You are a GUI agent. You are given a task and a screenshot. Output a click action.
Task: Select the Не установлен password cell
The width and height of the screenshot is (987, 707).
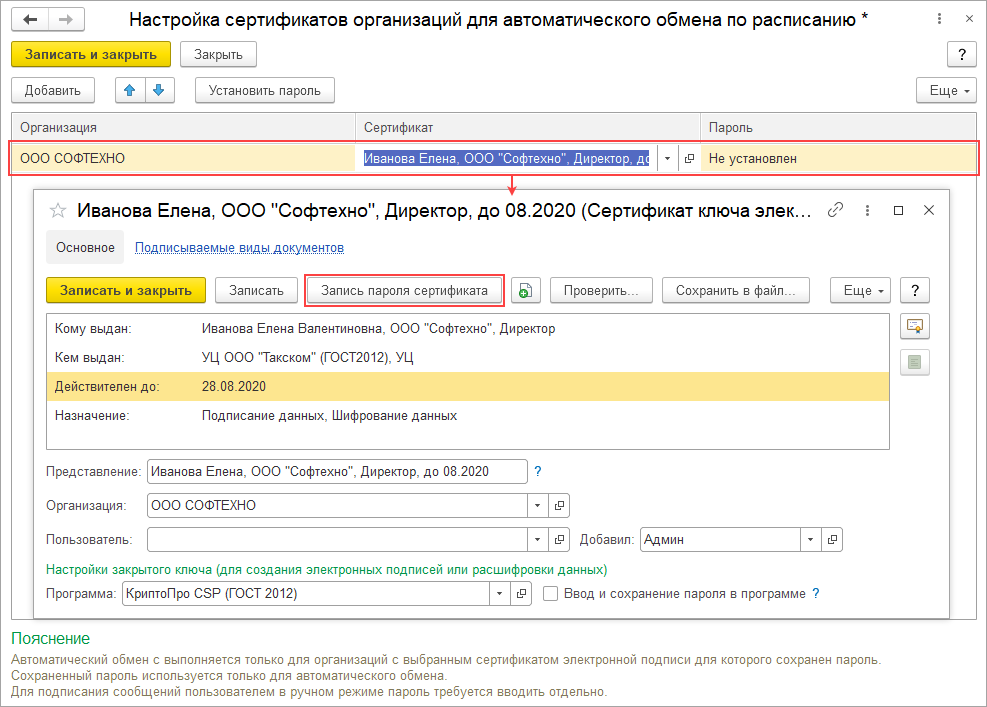[838, 159]
